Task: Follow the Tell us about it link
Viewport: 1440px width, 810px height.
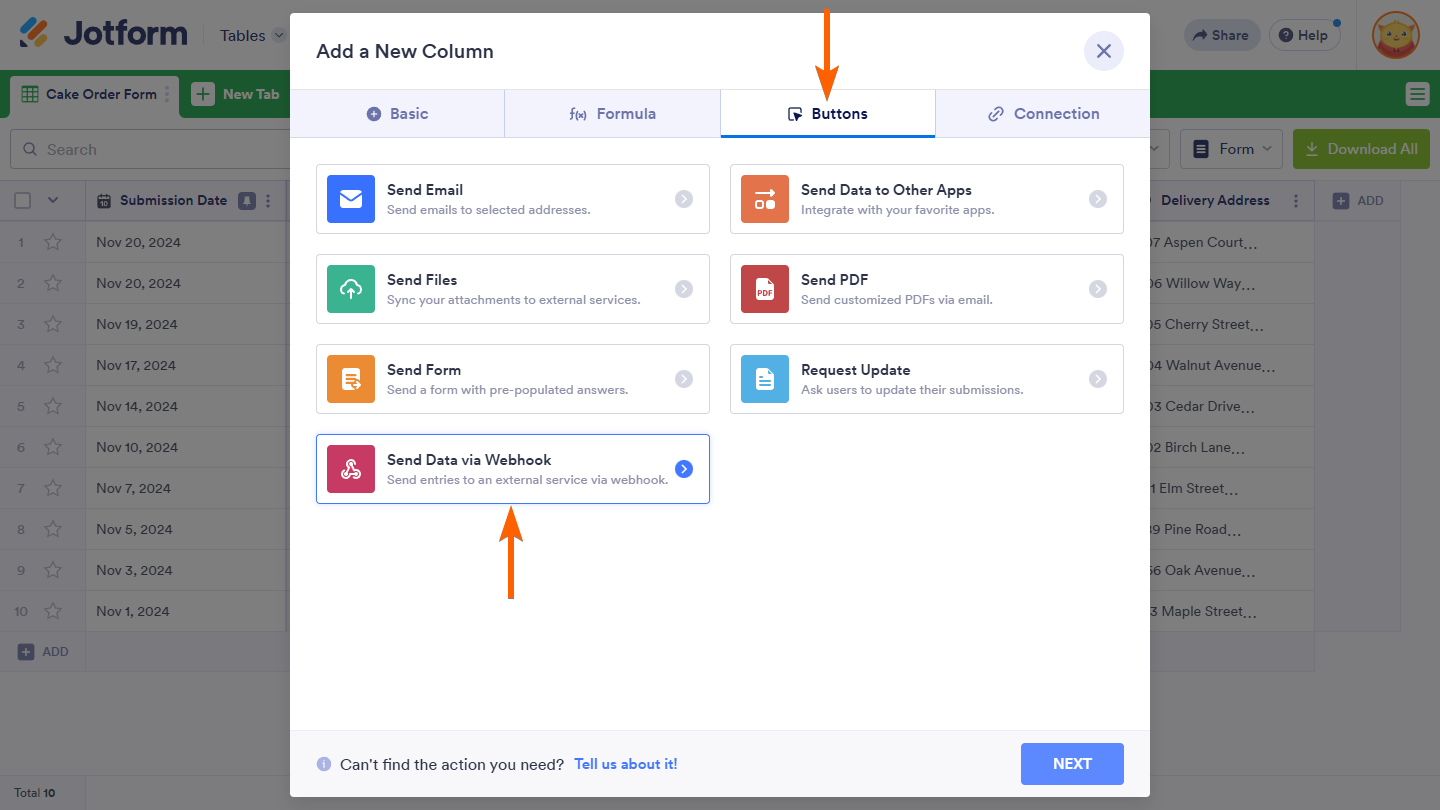Action: (625, 764)
